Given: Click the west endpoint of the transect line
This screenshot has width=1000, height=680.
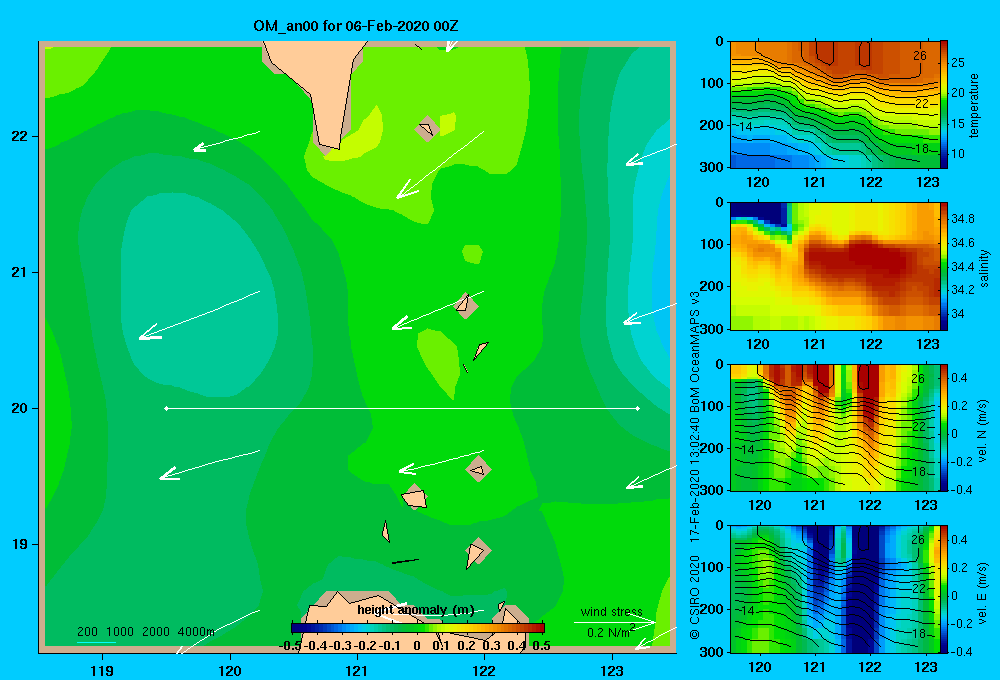Looking at the screenshot, I should click(x=166, y=408).
